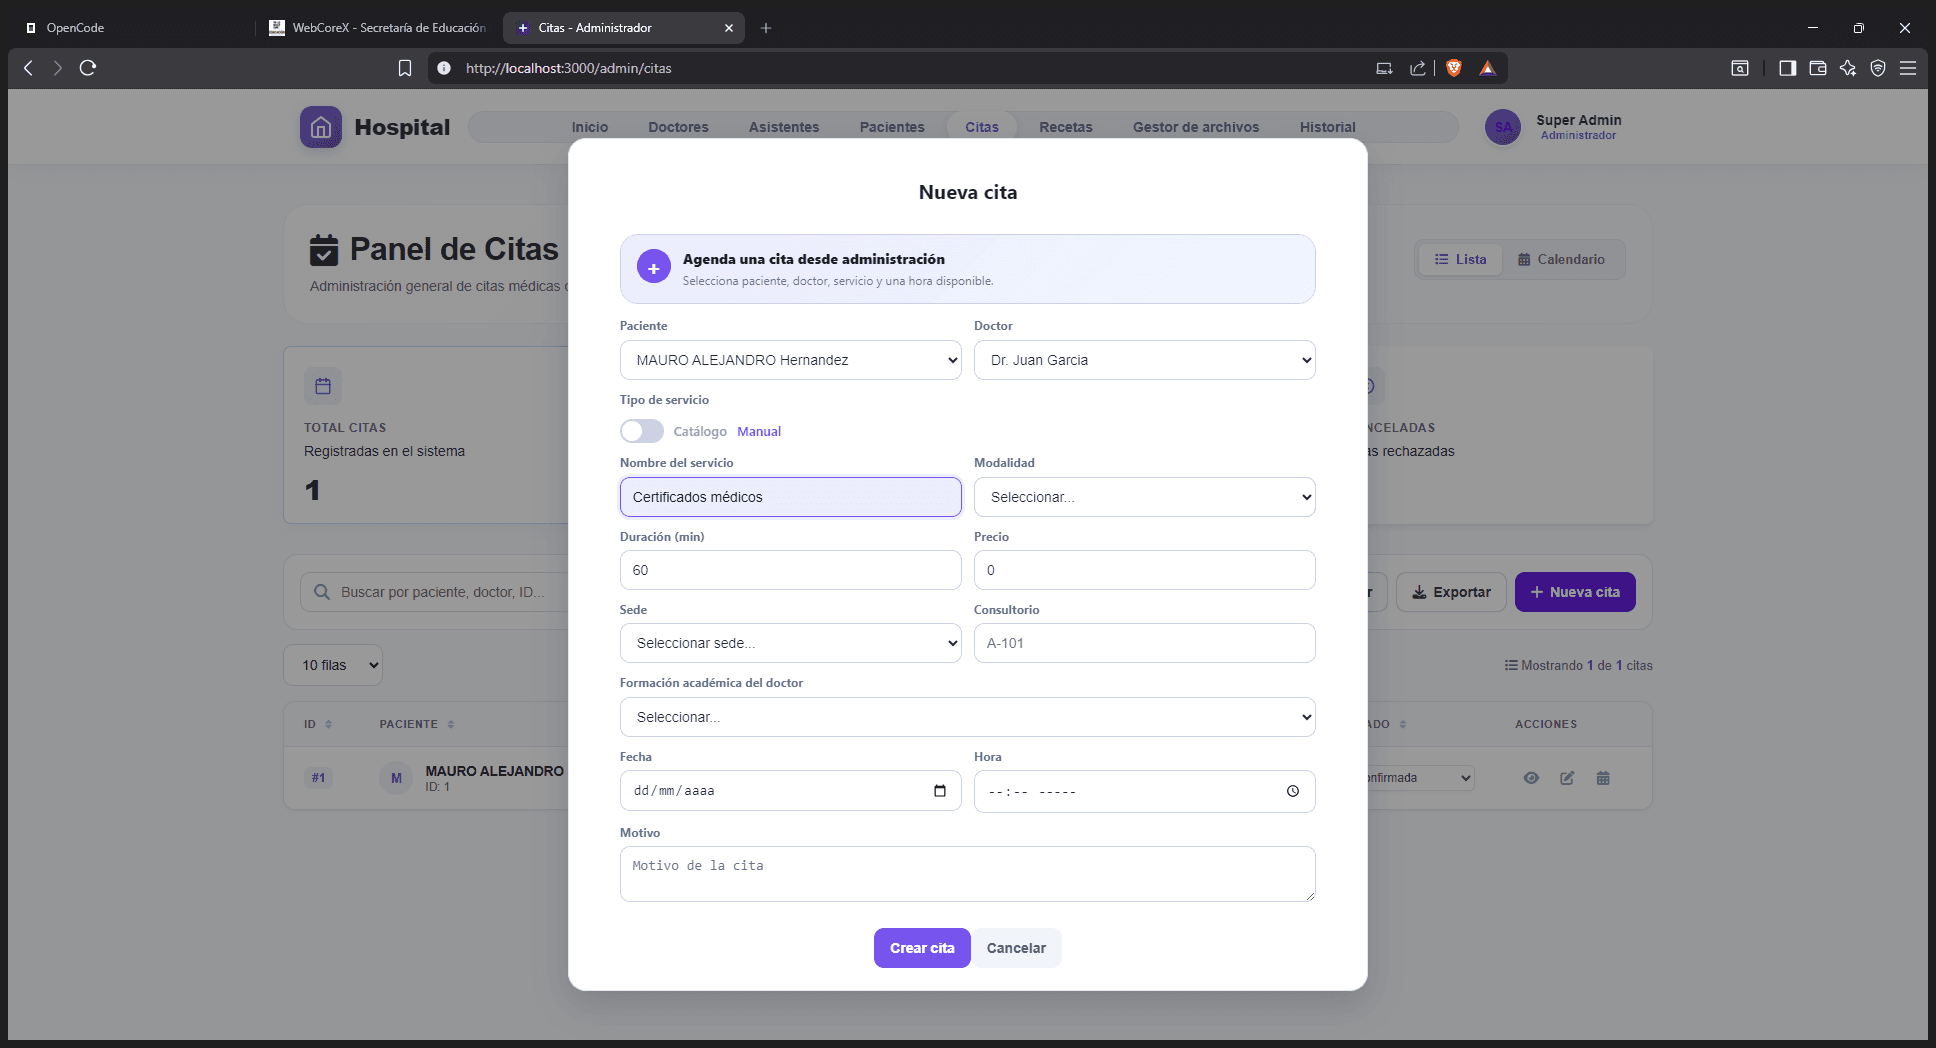Open the time picker clock icon
The image size is (1936, 1048).
point(1293,791)
